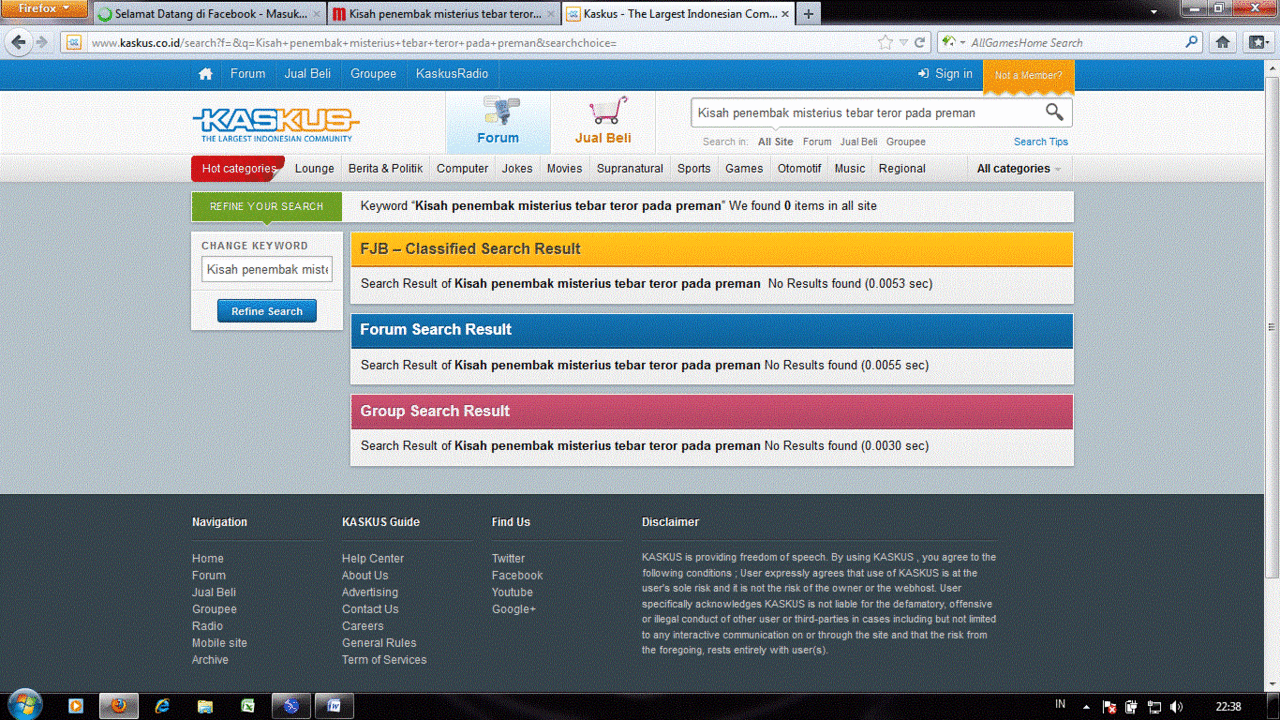1280x720 pixels.
Task: Open Windows Media Player from taskbar
Action: coord(75,706)
